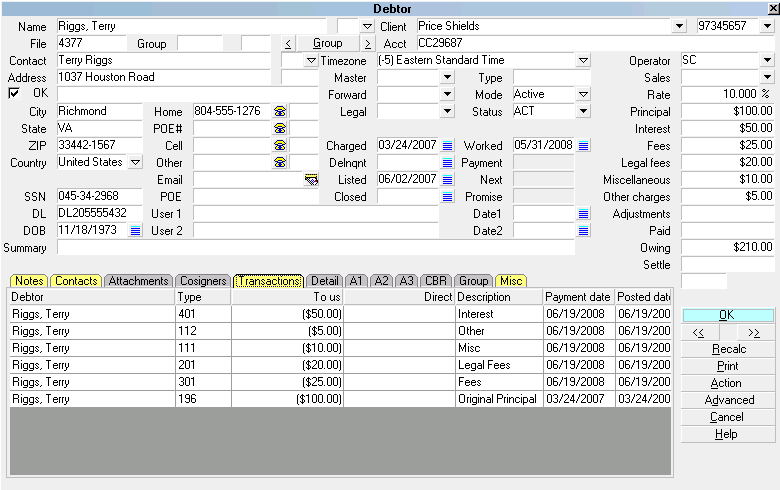Open the Sales dropdown
This screenshot has width=780, height=490.
point(767,78)
